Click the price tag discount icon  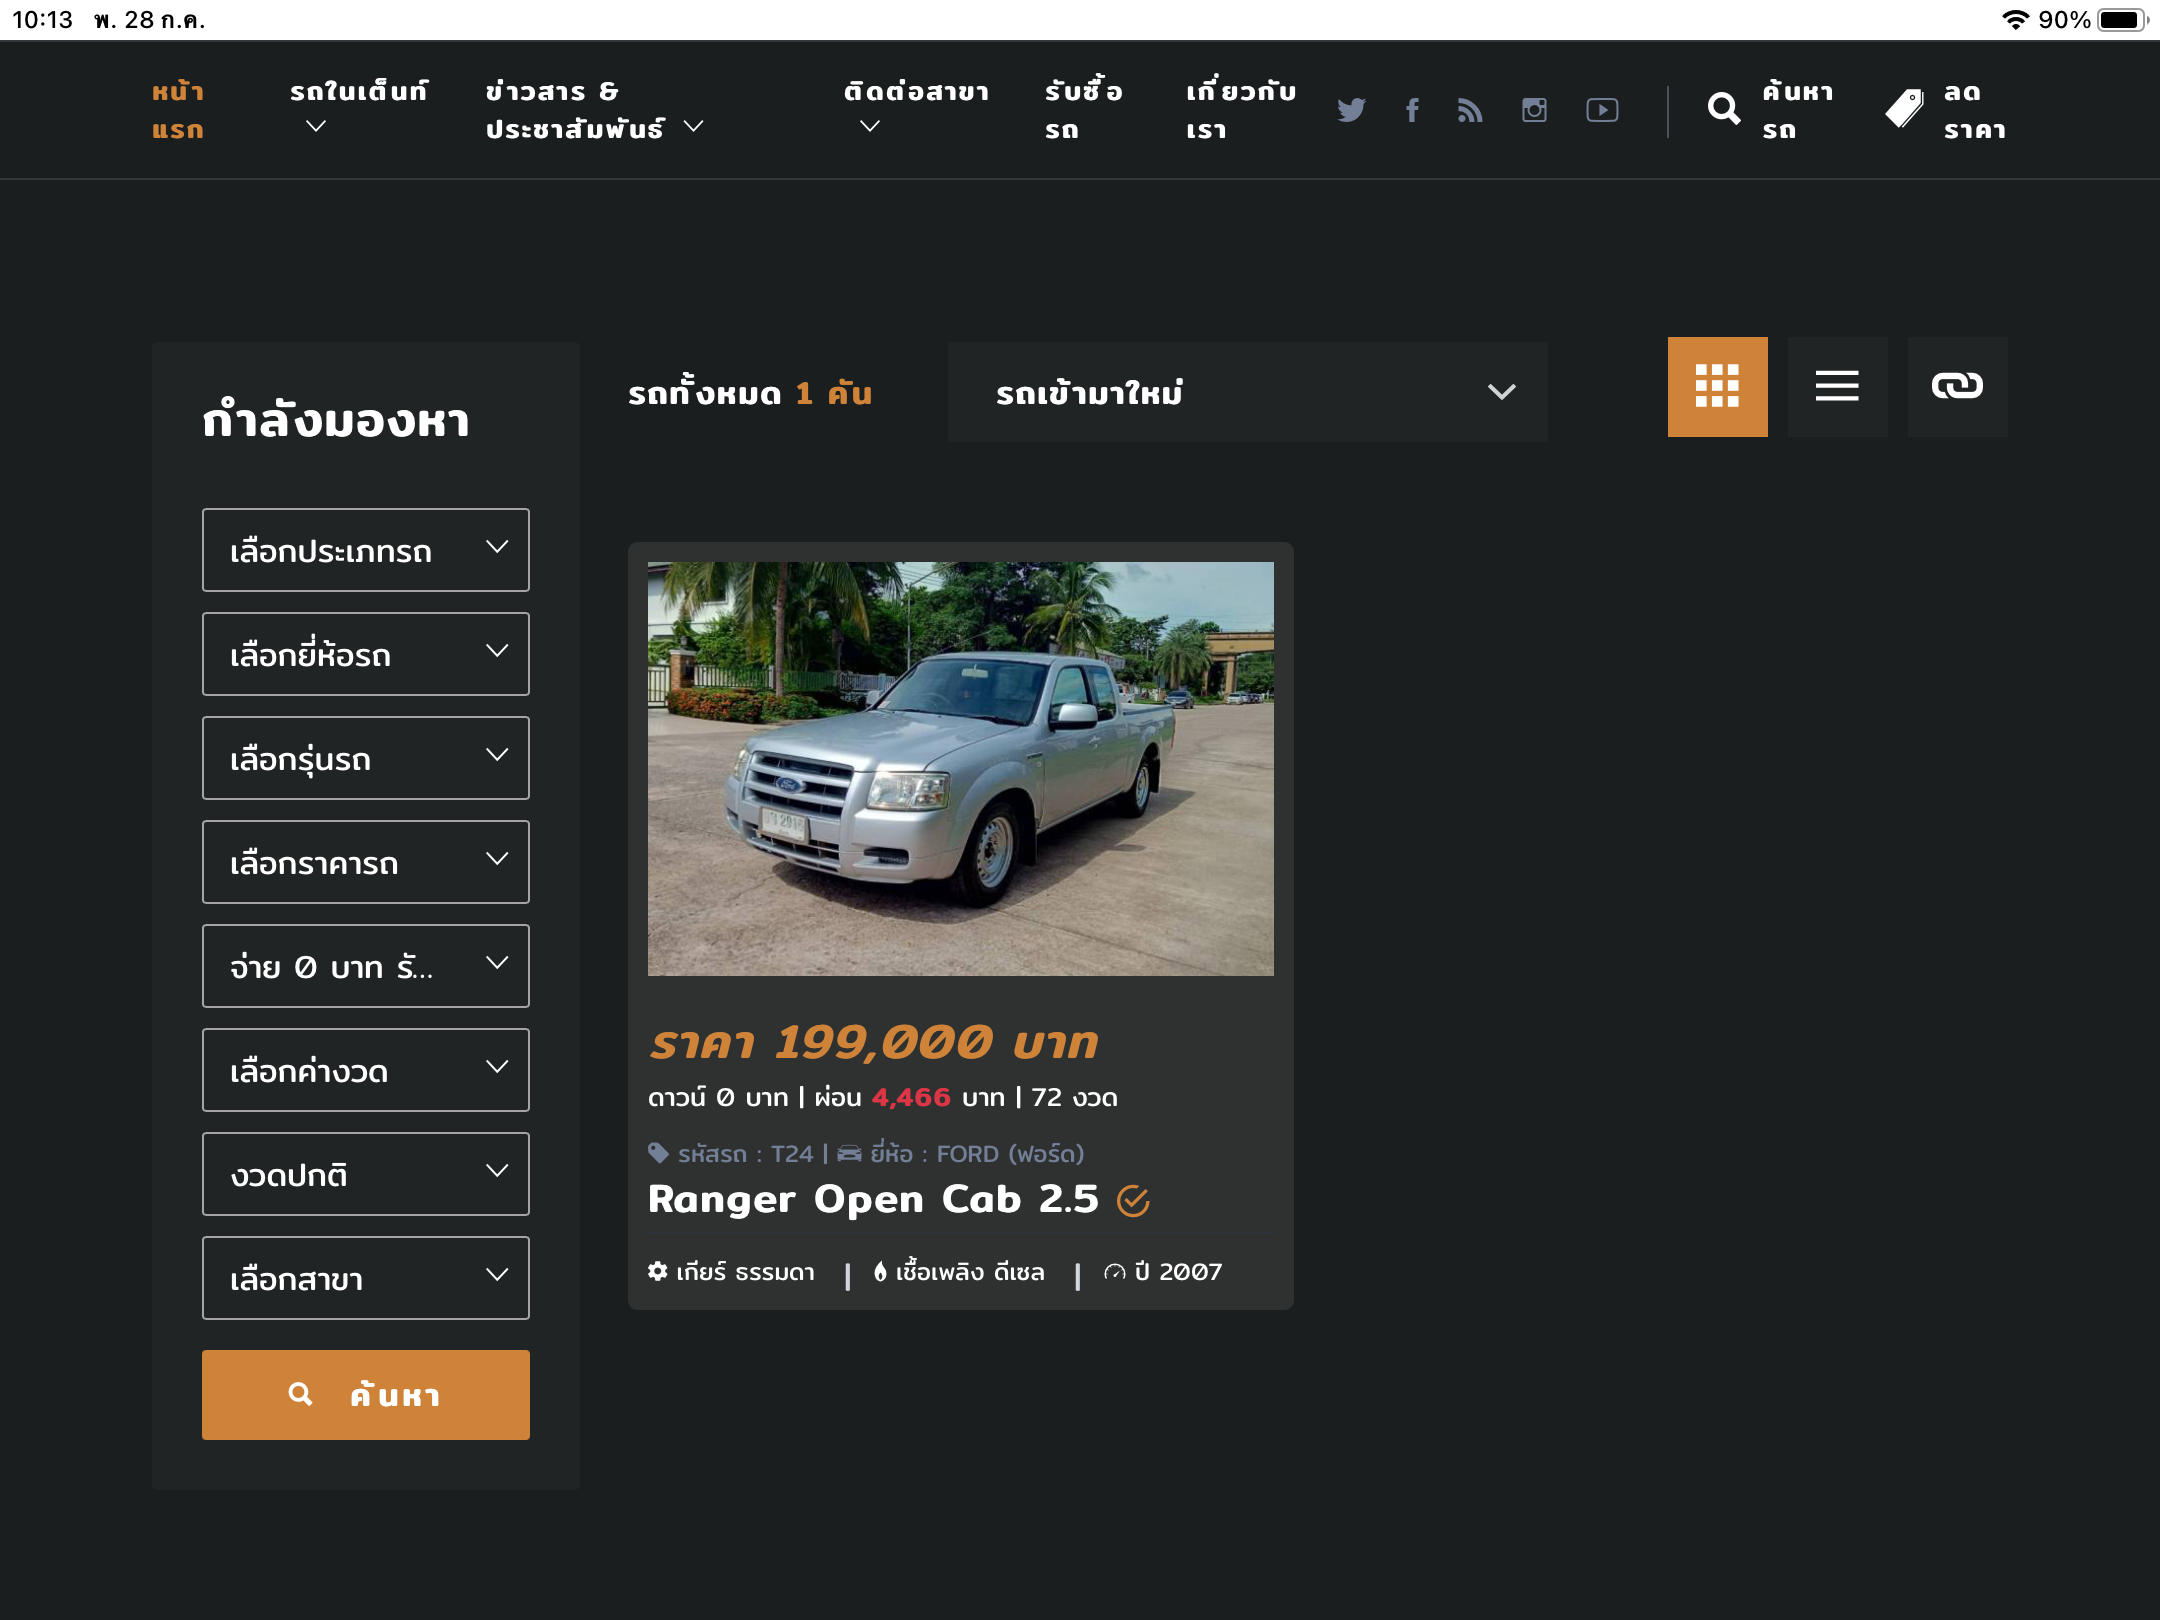point(1904,109)
